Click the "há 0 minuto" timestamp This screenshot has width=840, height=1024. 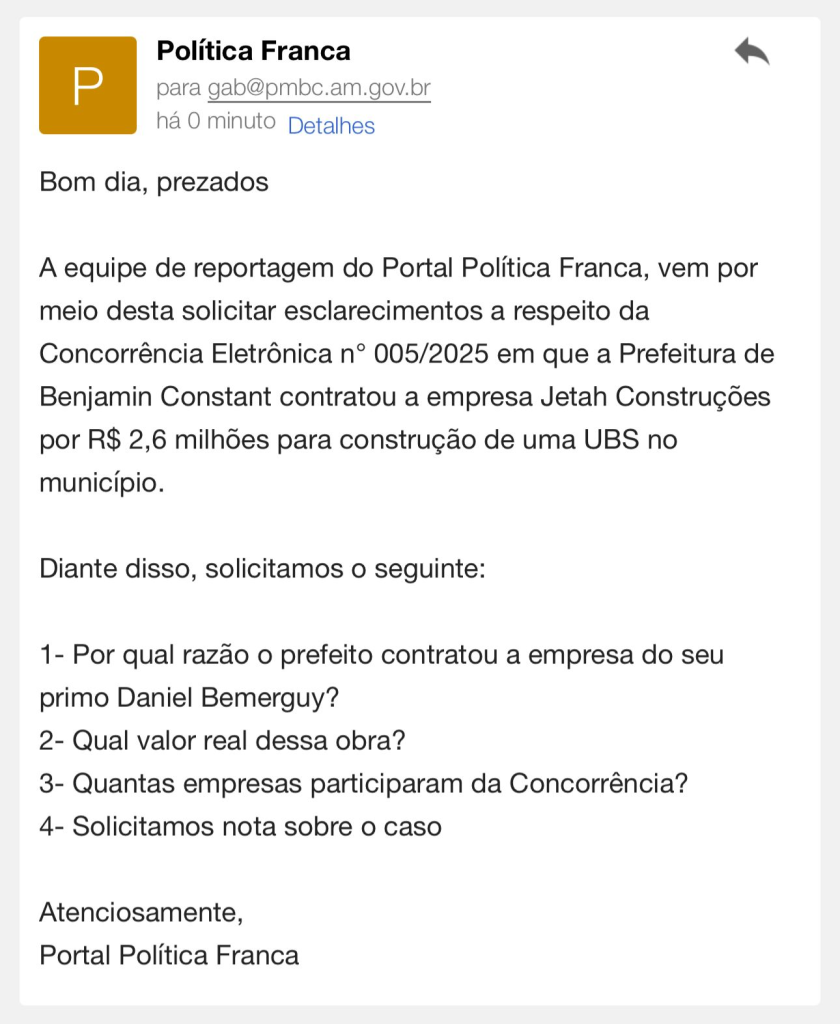216,122
